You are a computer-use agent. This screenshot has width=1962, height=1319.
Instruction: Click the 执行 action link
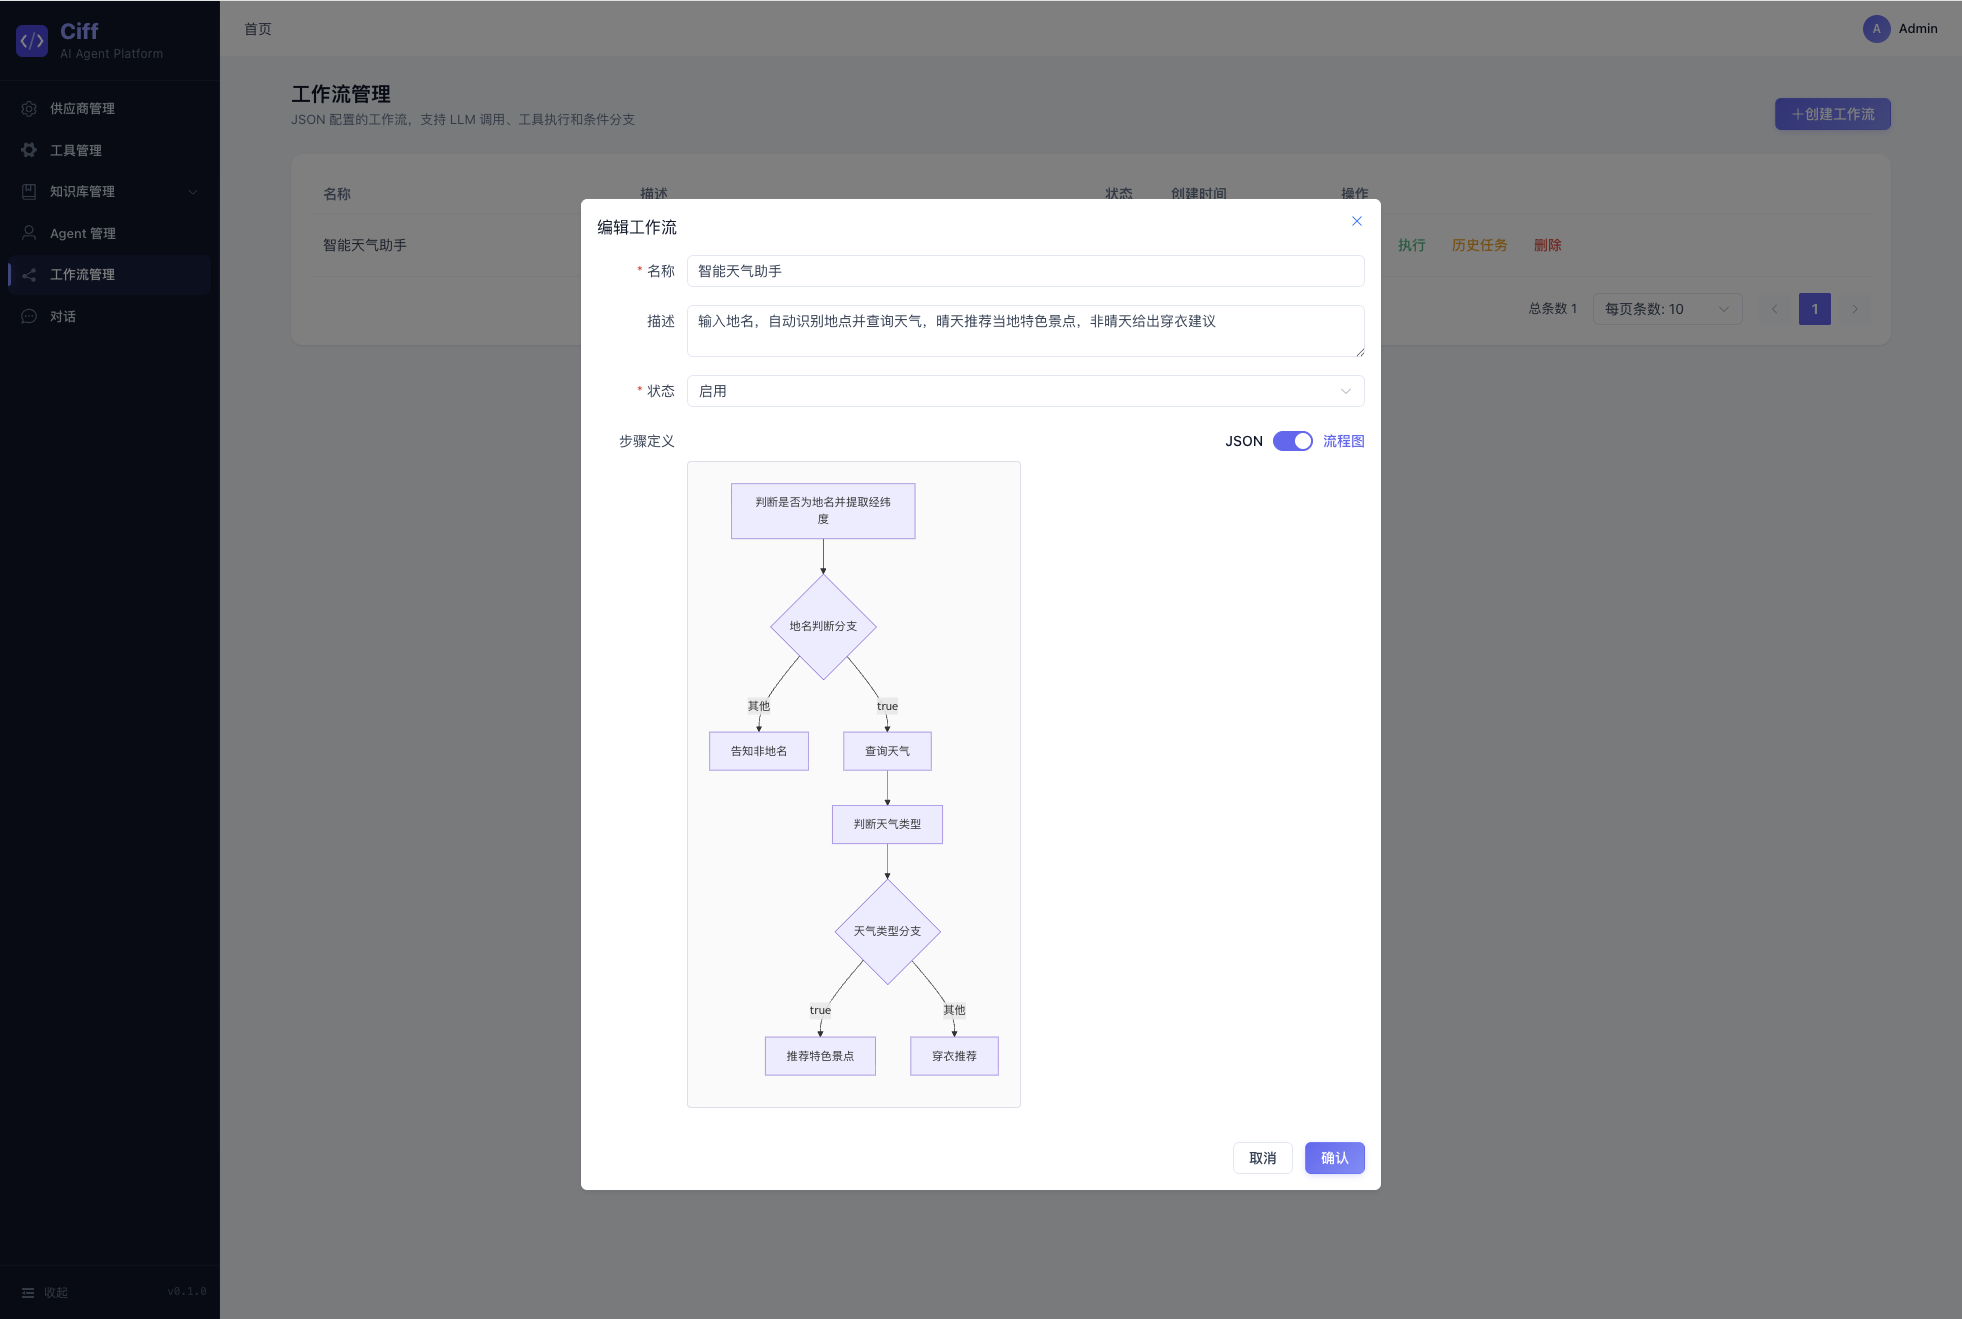click(1412, 245)
